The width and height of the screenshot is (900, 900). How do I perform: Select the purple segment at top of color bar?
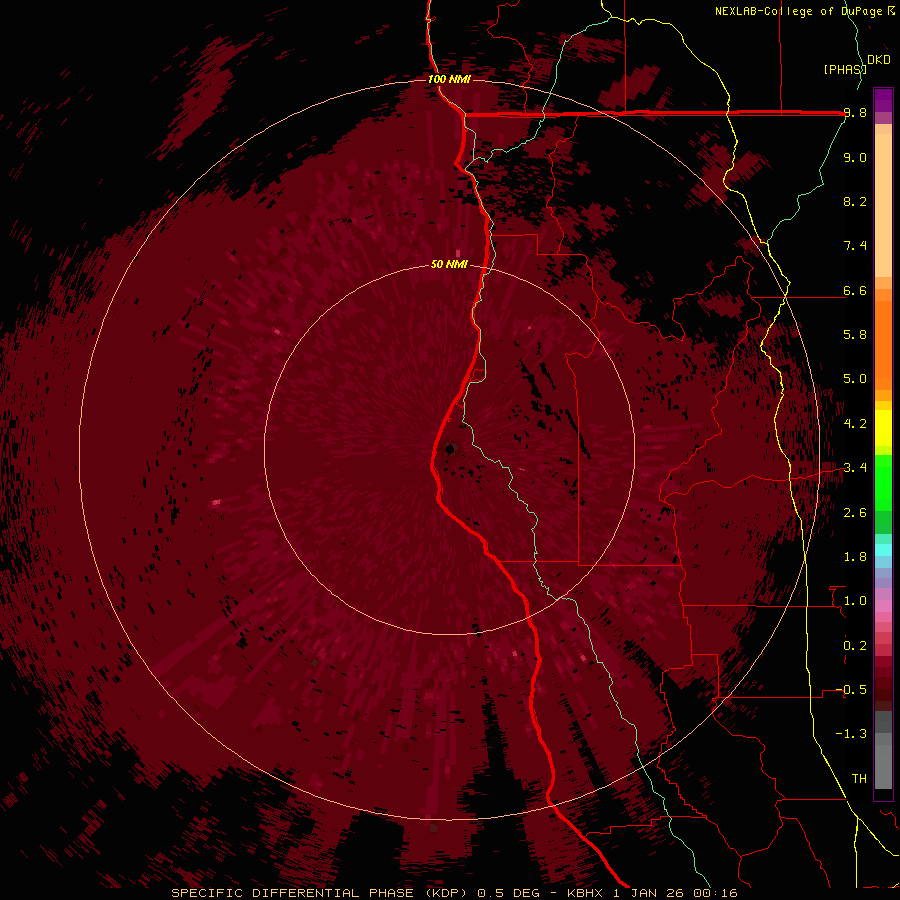click(883, 100)
